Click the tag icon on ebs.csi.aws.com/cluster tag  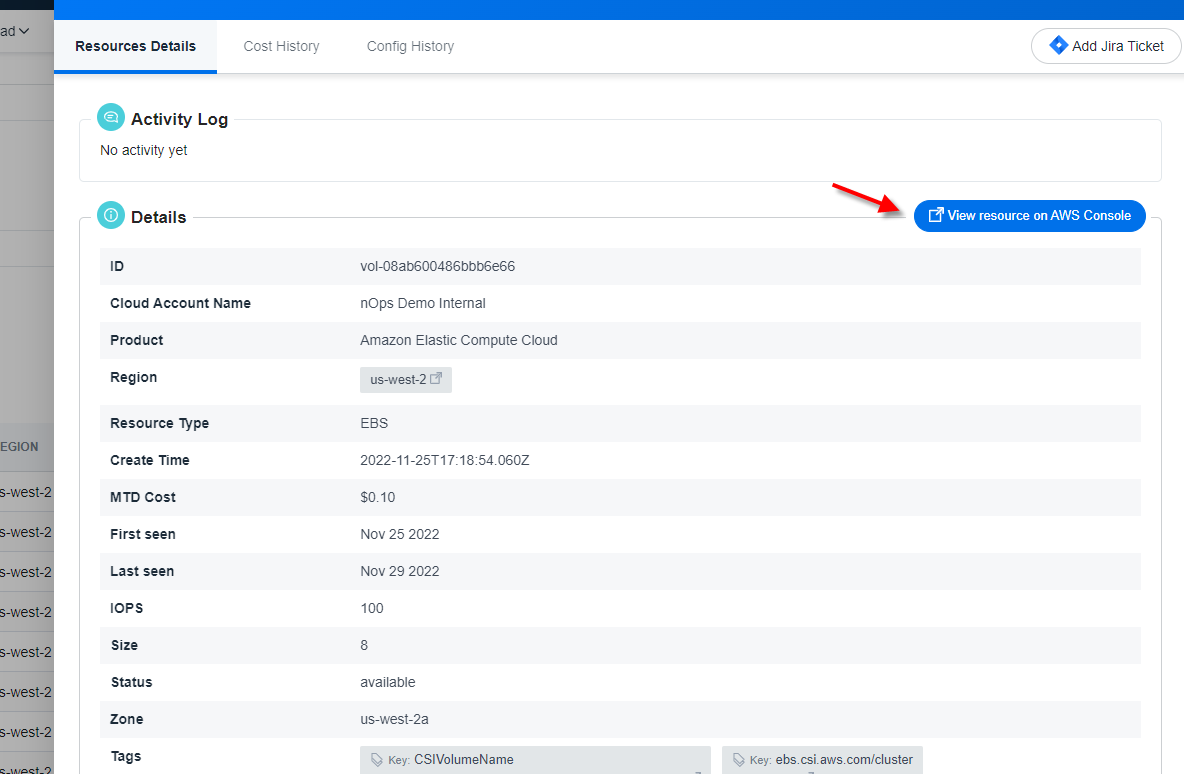[736, 760]
